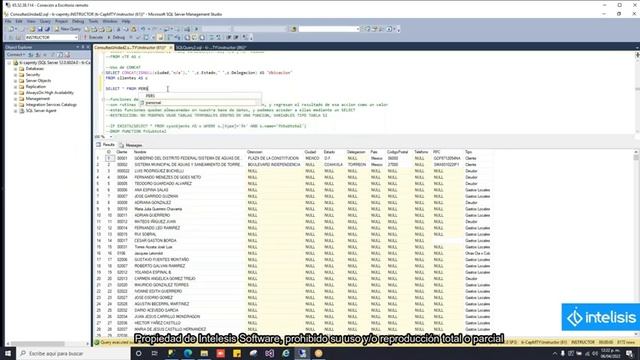Open Microsoft Edge from the taskbar

pos(188,353)
